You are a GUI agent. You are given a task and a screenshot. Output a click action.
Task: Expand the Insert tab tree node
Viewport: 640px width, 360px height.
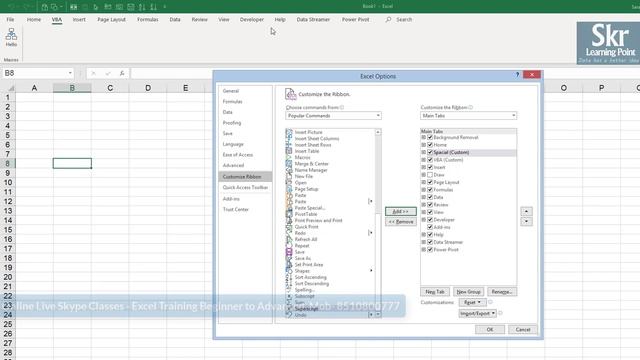[x=424, y=167]
